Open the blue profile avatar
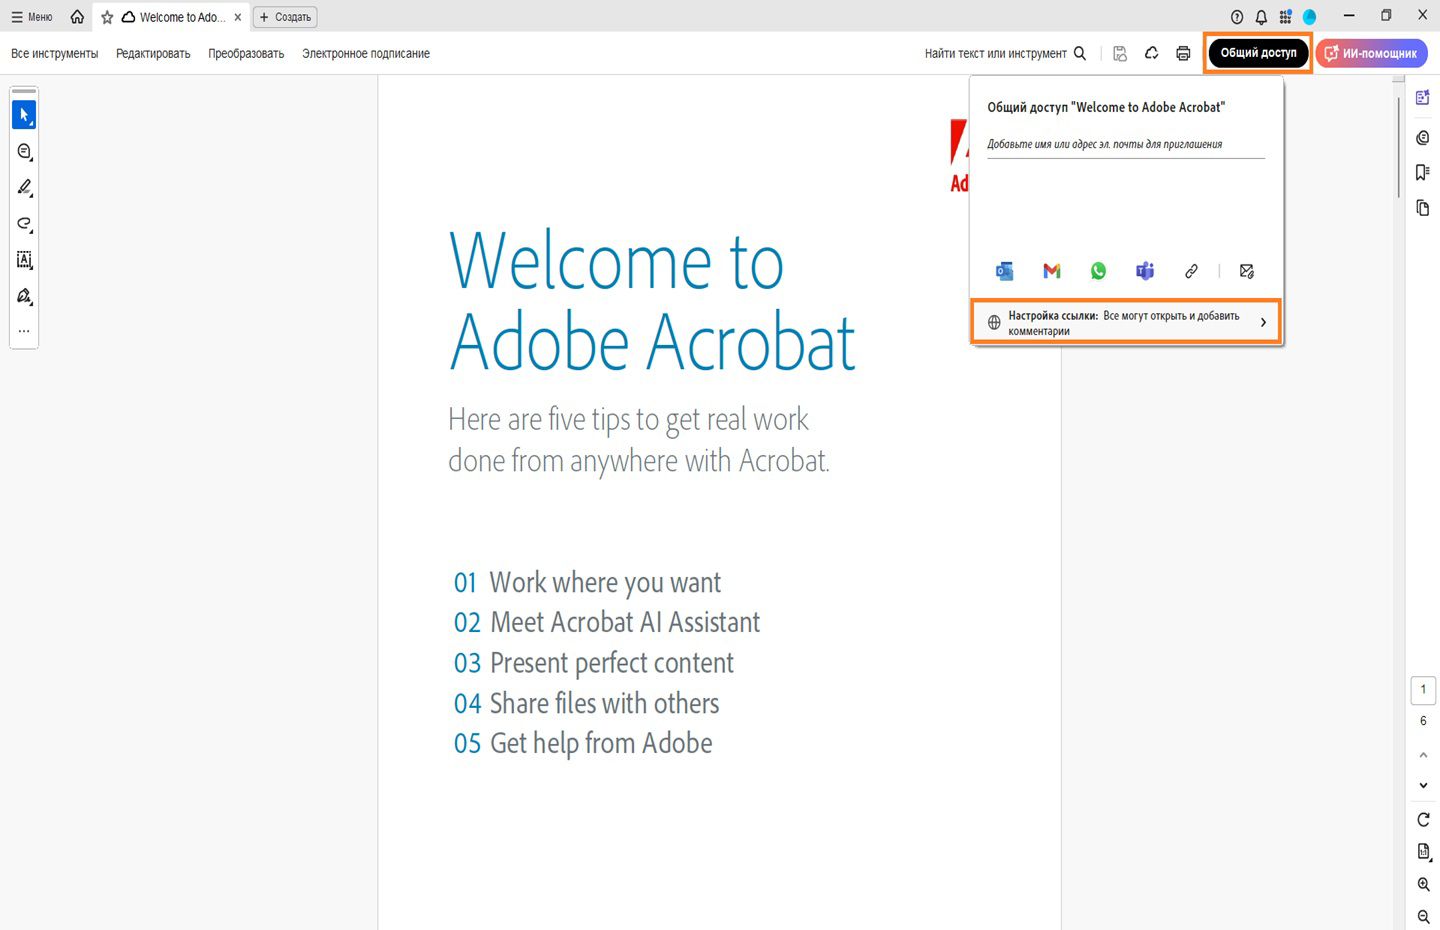 [1309, 17]
